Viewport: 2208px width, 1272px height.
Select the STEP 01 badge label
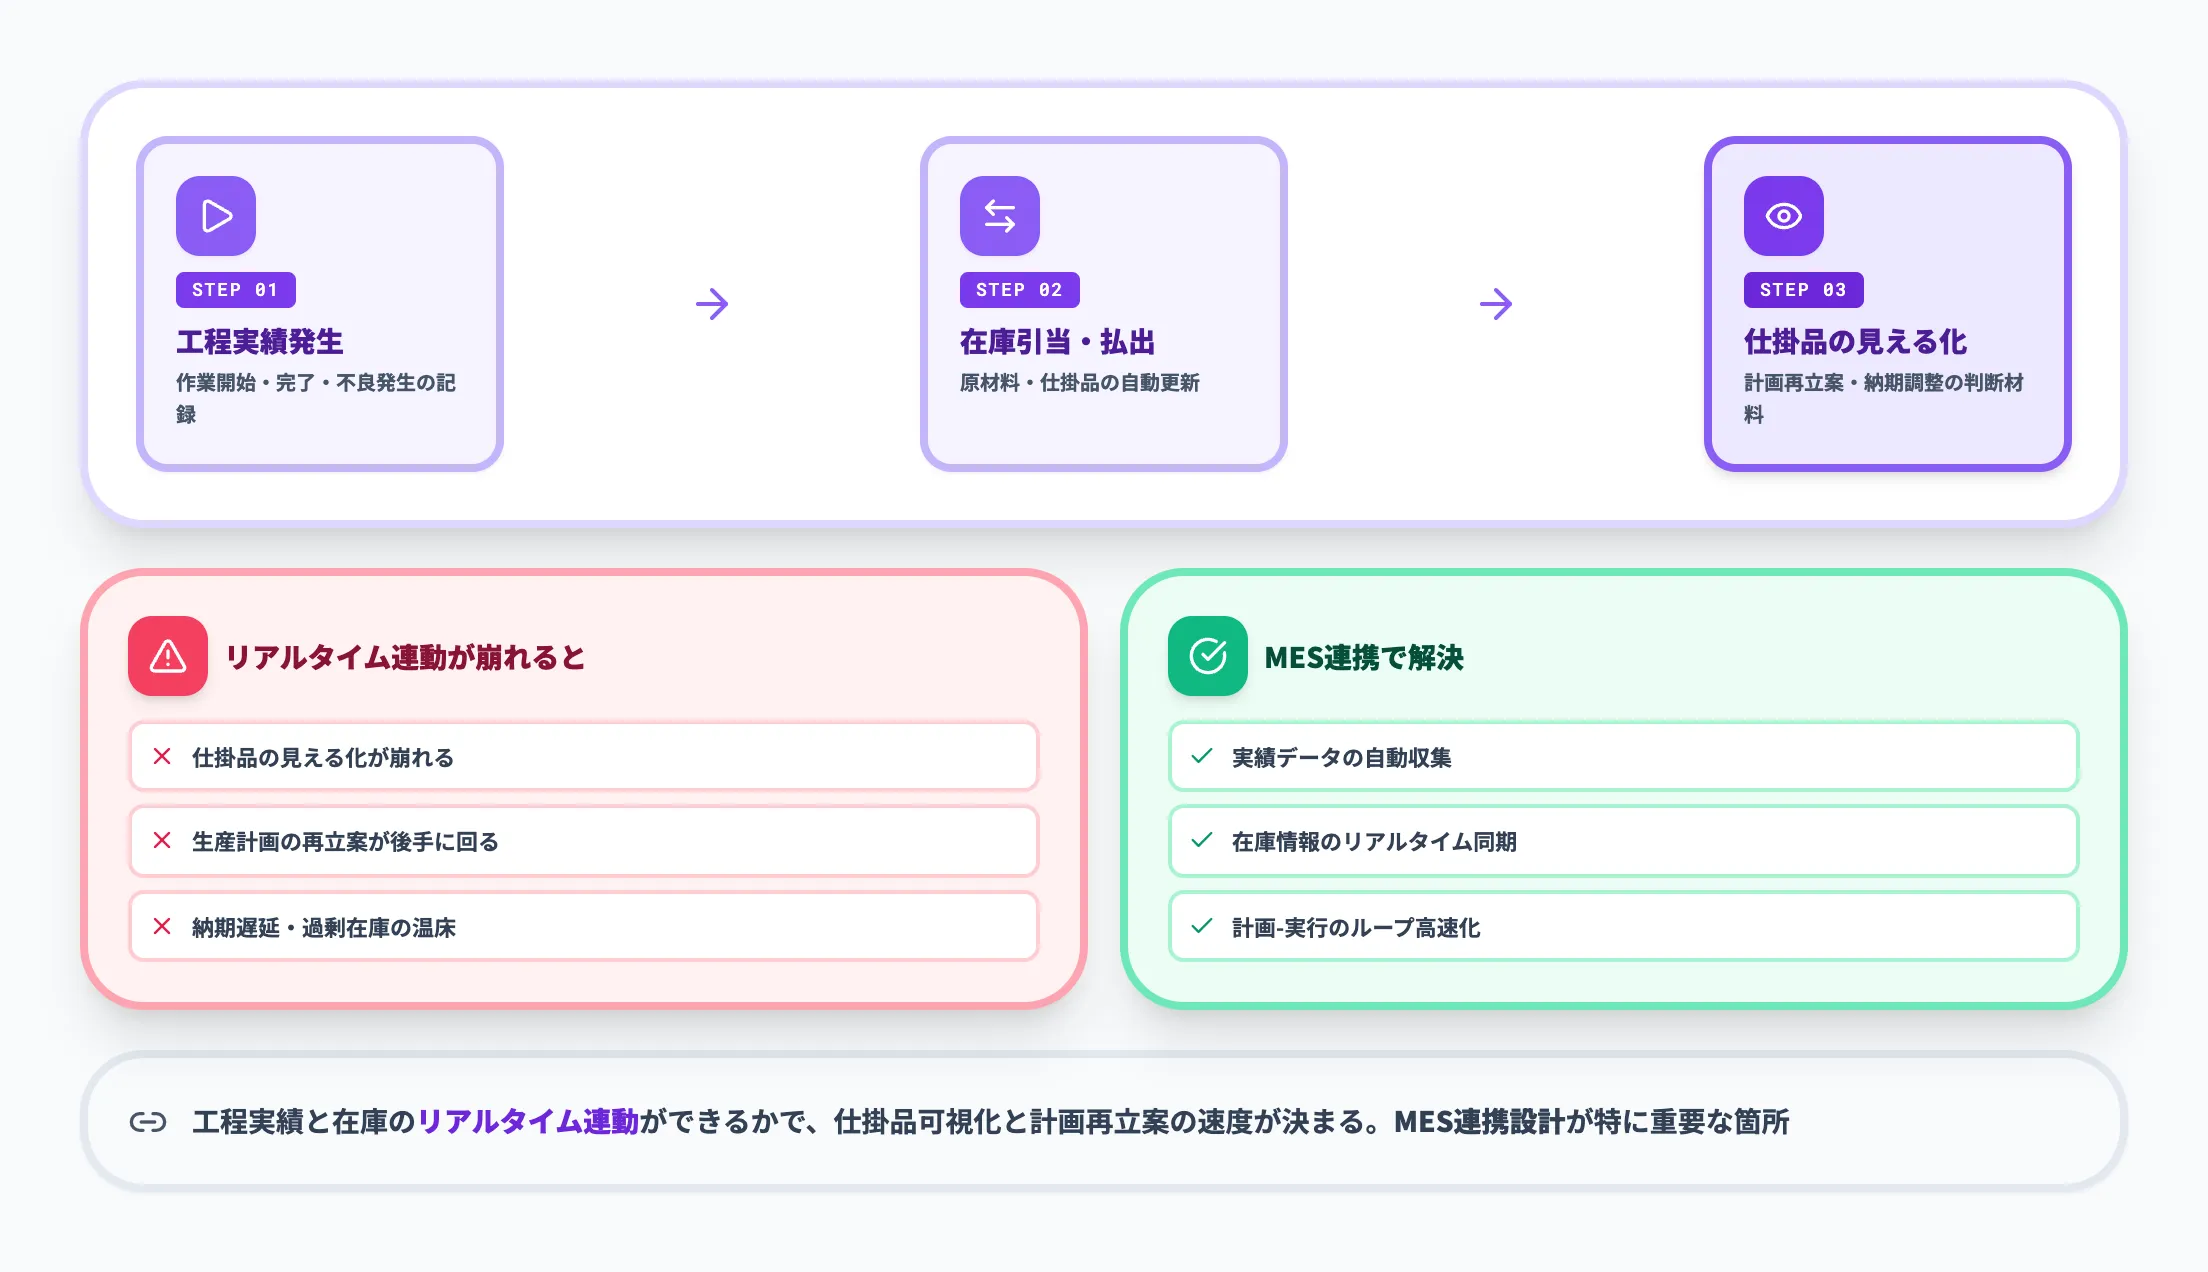[234, 289]
